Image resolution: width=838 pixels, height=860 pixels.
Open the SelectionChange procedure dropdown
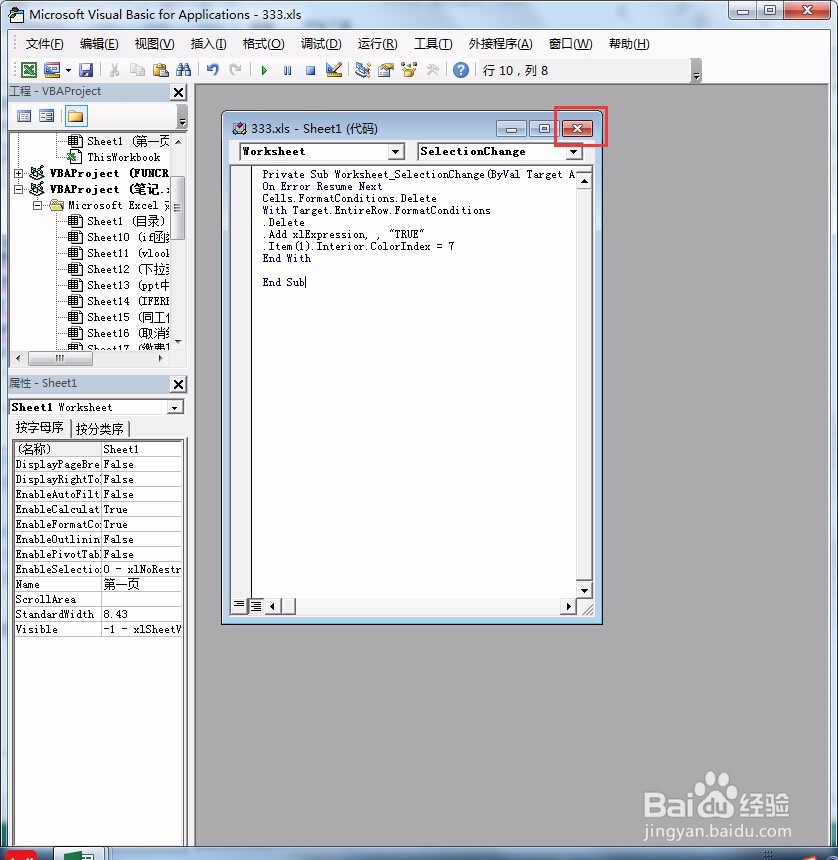574,152
